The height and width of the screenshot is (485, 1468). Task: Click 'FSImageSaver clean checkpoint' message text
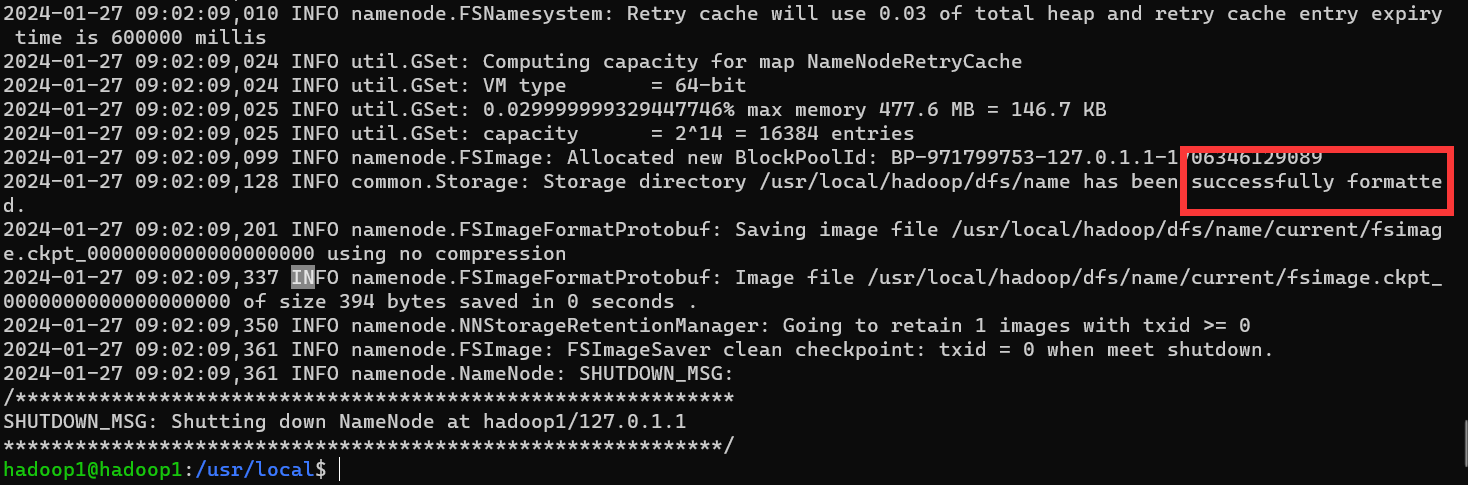coord(740,349)
